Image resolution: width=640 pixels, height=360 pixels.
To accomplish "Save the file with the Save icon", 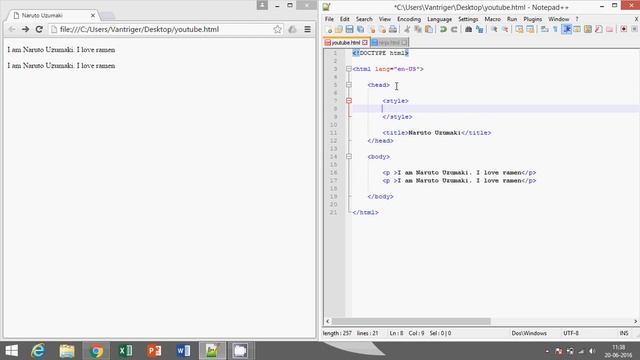I will (349, 29).
